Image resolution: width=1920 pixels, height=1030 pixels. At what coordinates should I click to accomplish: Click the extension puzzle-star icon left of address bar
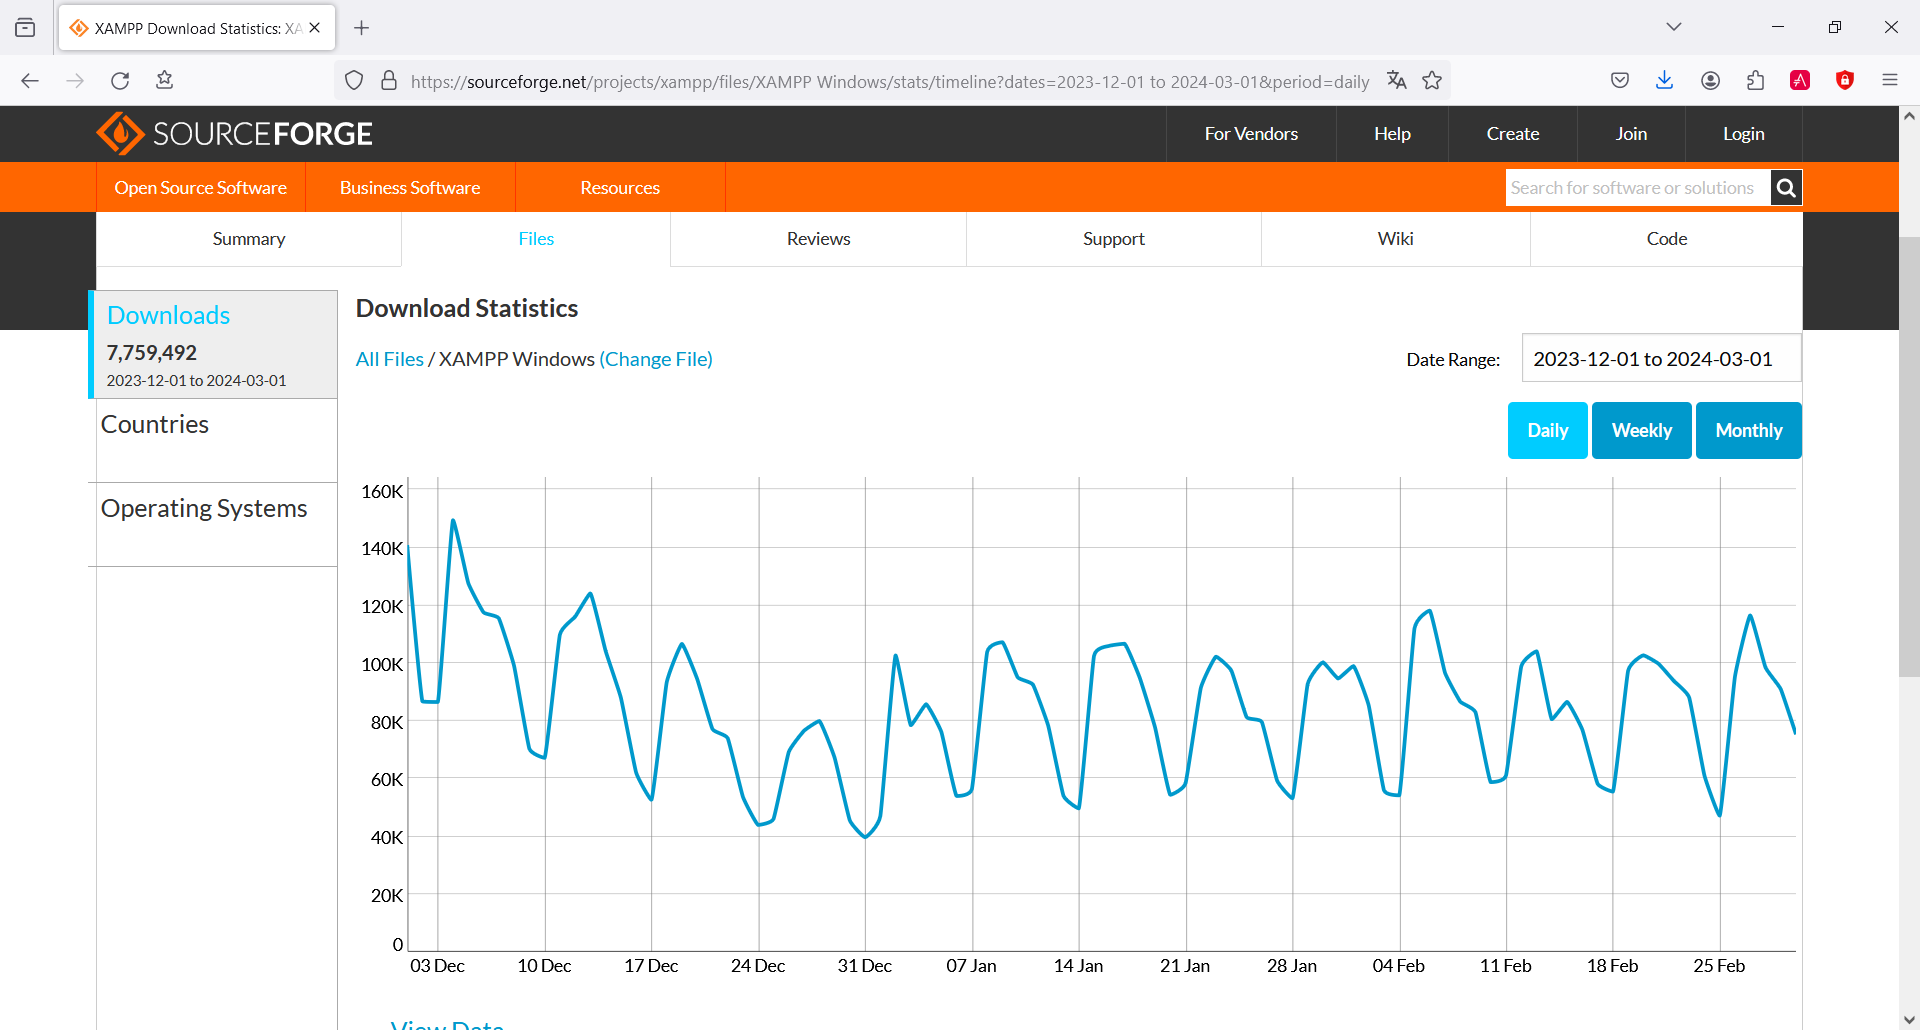pyautogui.click(x=165, y=81)
